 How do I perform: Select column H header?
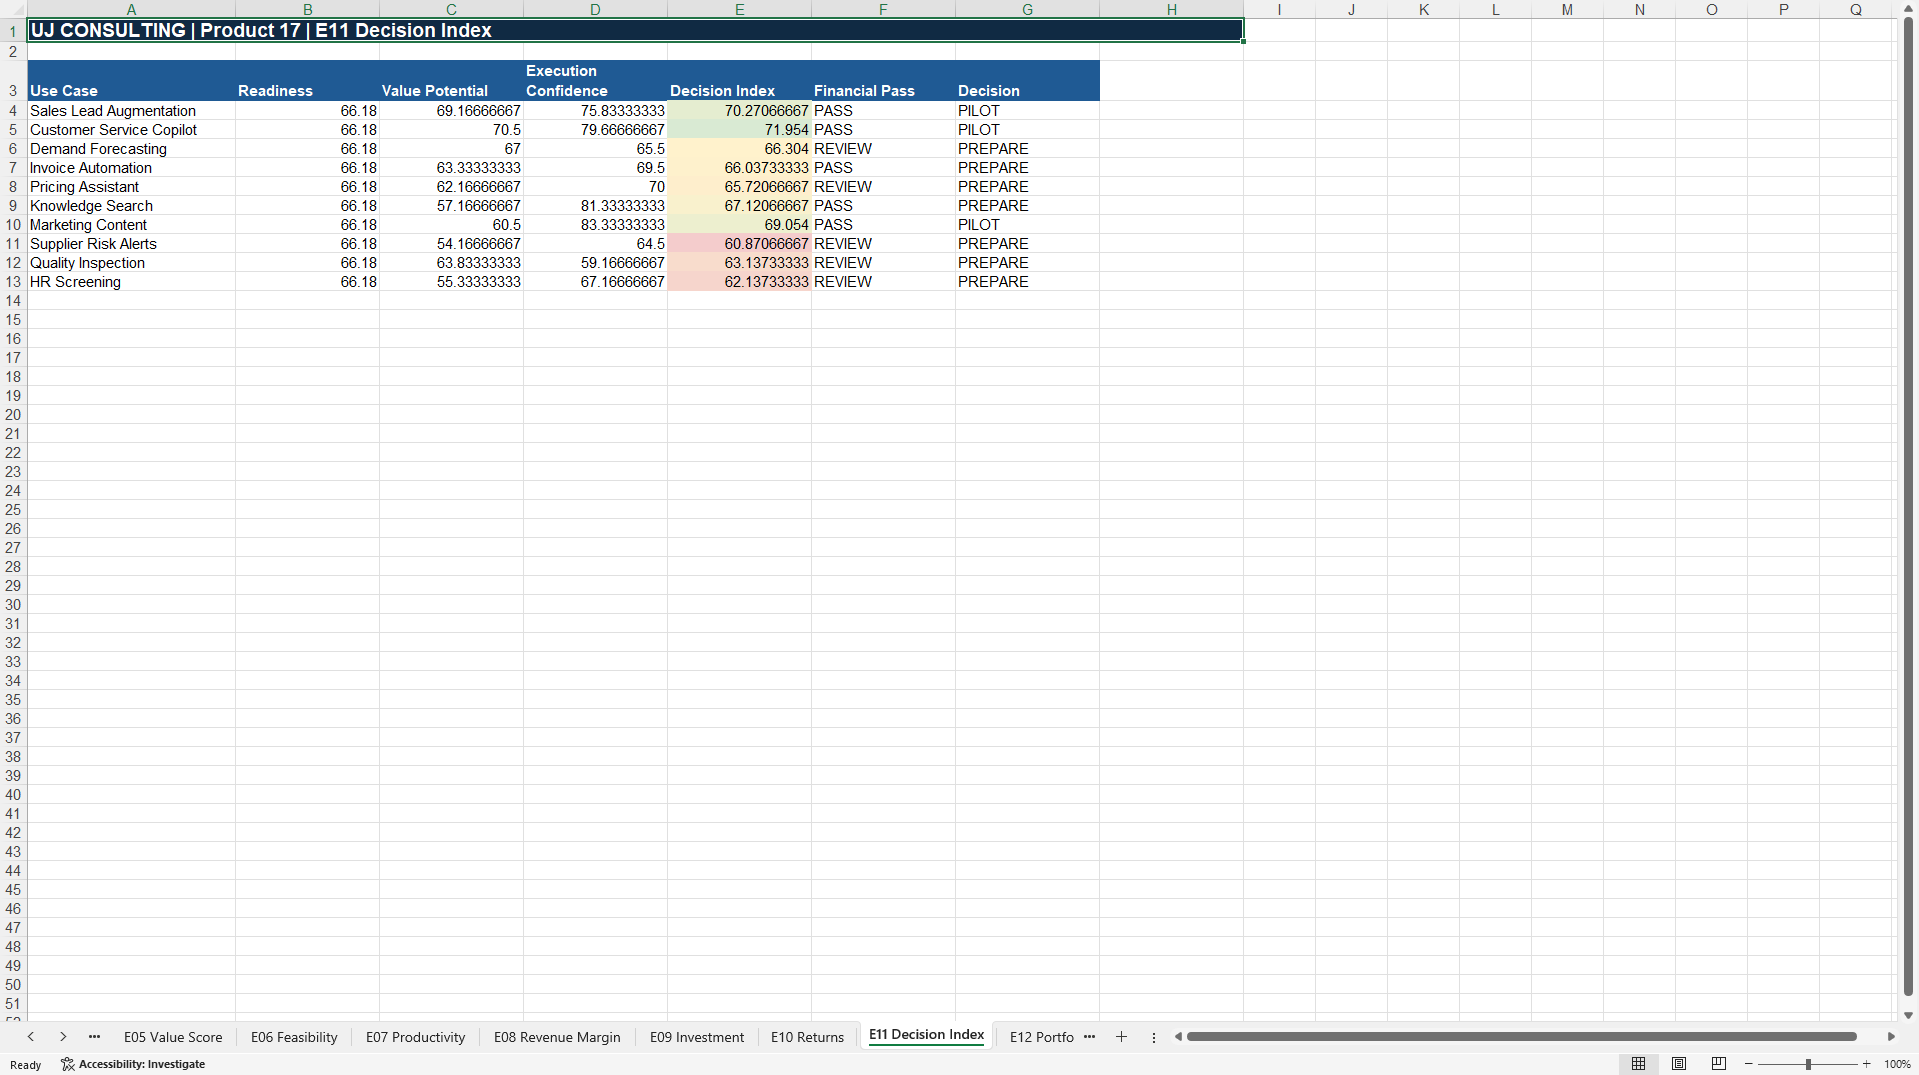(1171, 9)
